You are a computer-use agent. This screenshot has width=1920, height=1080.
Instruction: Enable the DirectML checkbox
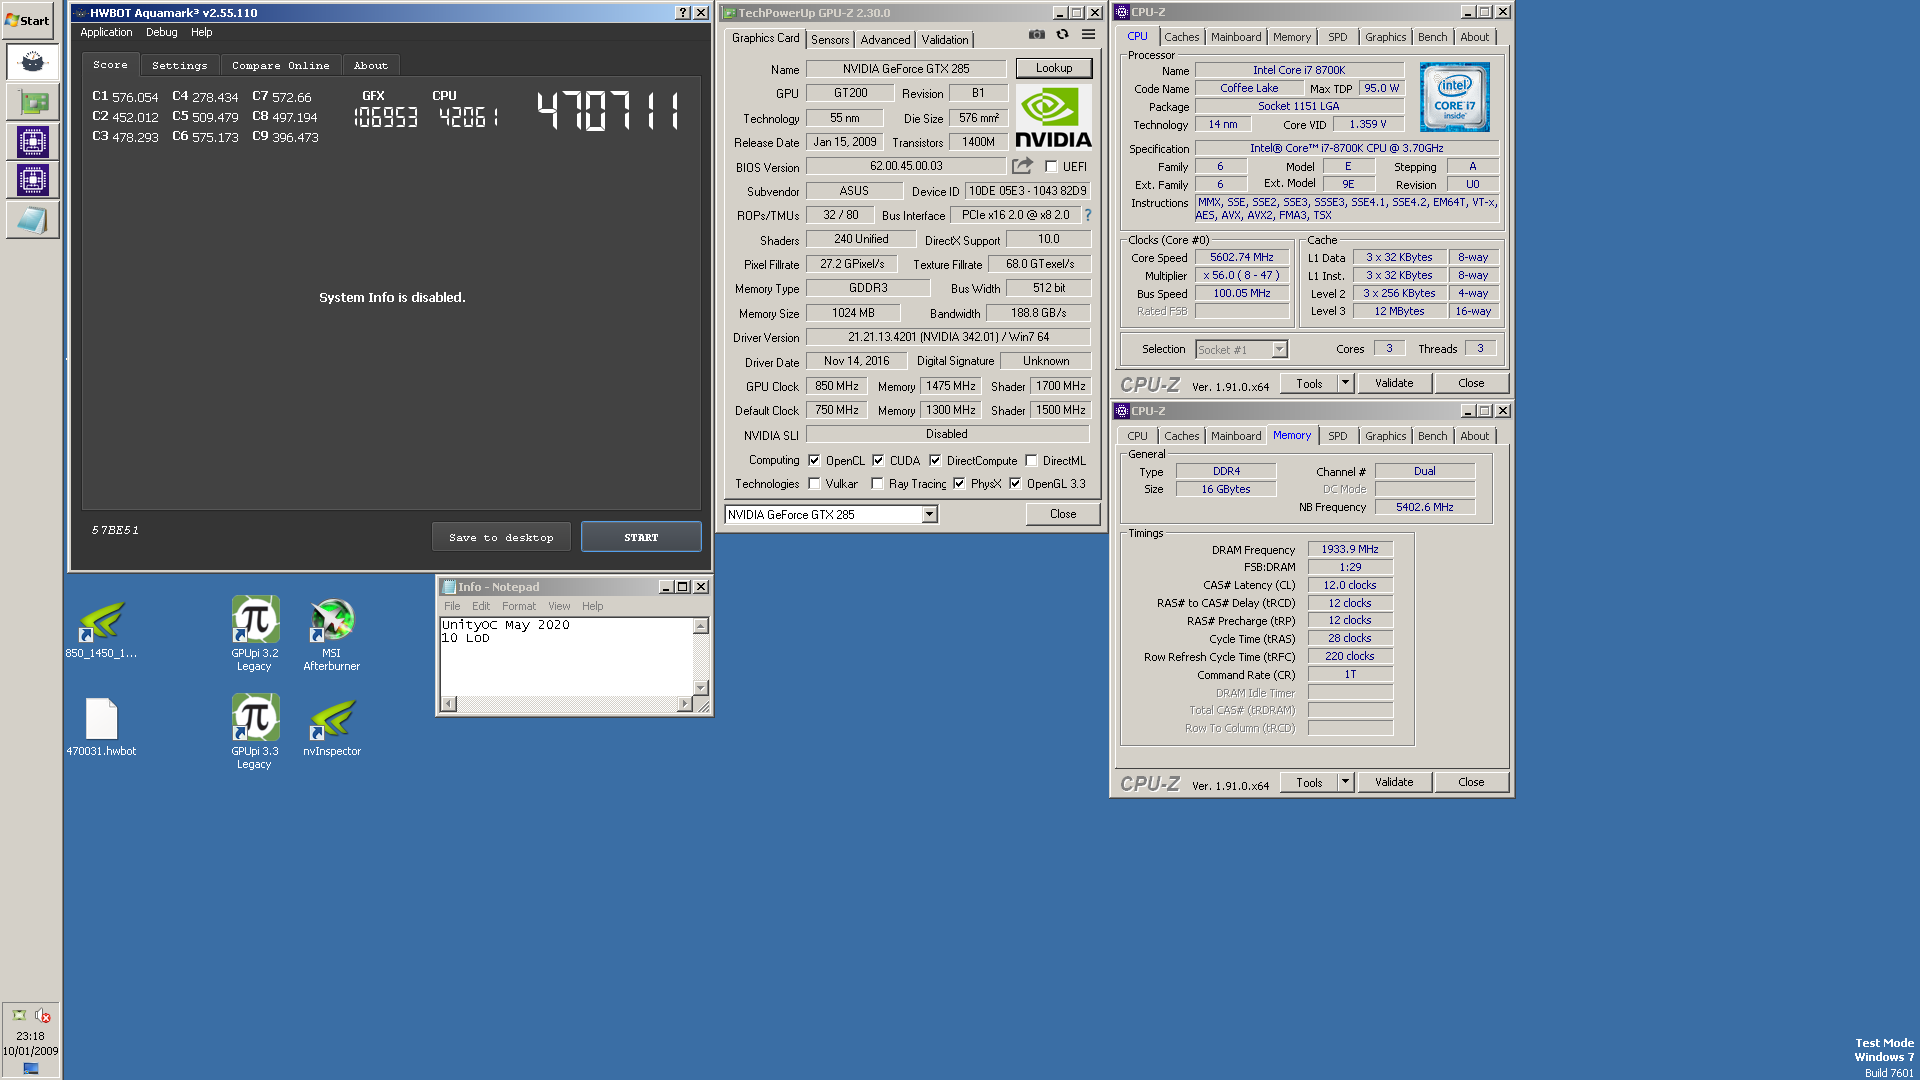(1031, 461)
